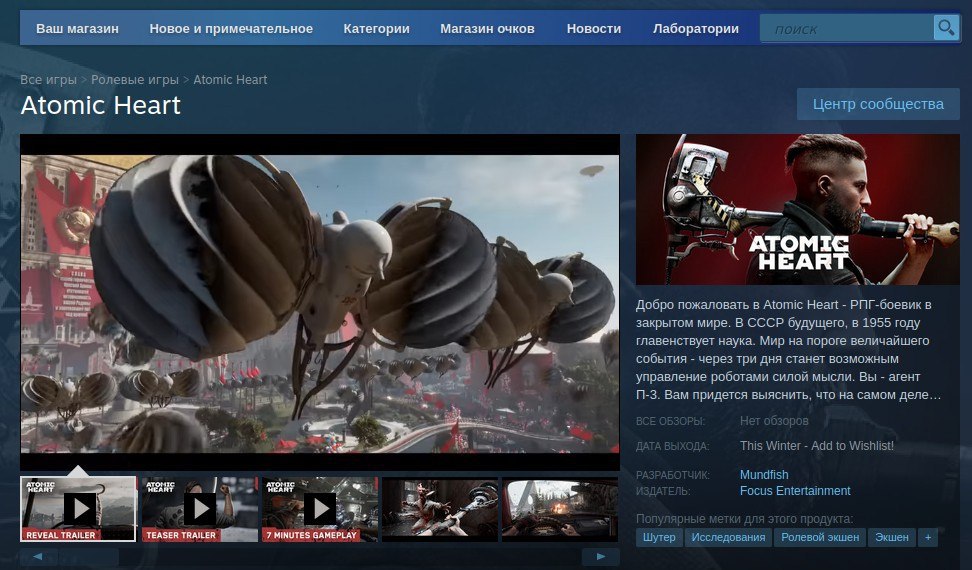Play the Teaser Trailer thumbnail
The image size is (972, 570).
click(x=200, y=509)
